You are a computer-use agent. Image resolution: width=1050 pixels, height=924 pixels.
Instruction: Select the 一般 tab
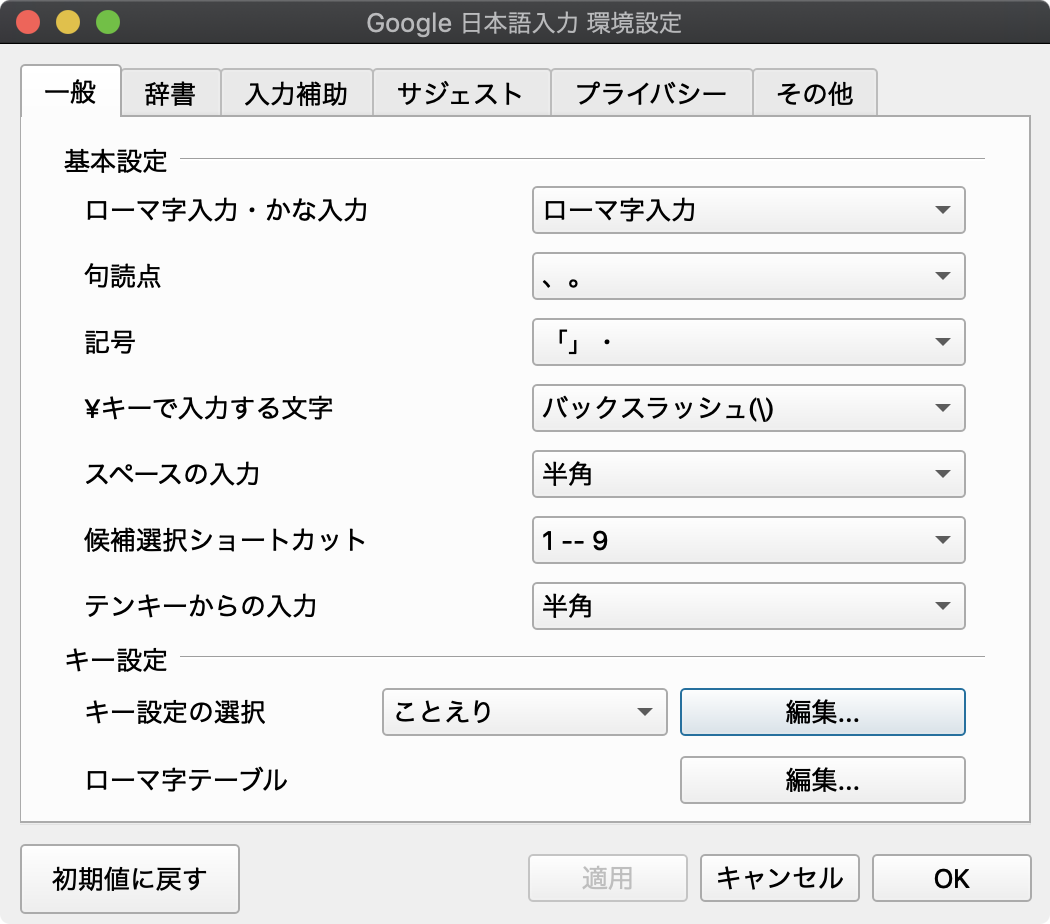(71, 92)
